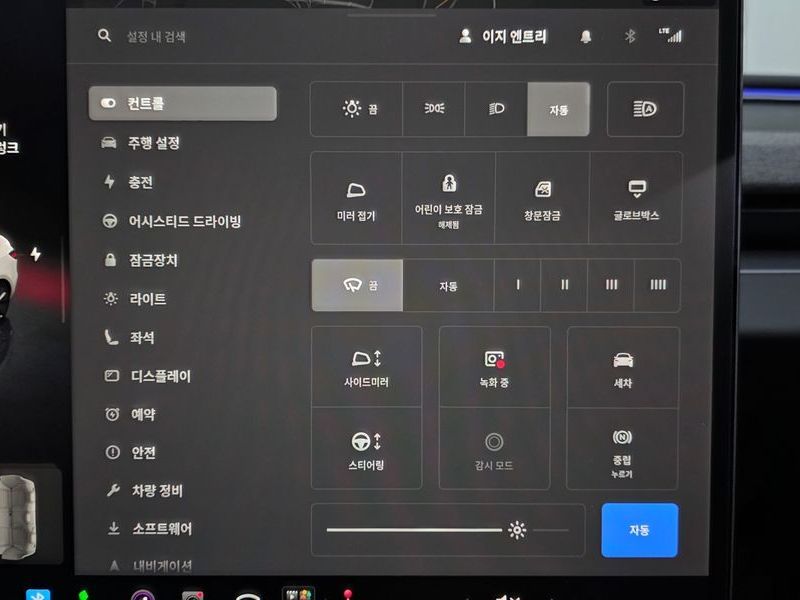This screenshot has width=800, height=600.
Task: Activate the 세차 car wash mode
Action: coord(623,368)
